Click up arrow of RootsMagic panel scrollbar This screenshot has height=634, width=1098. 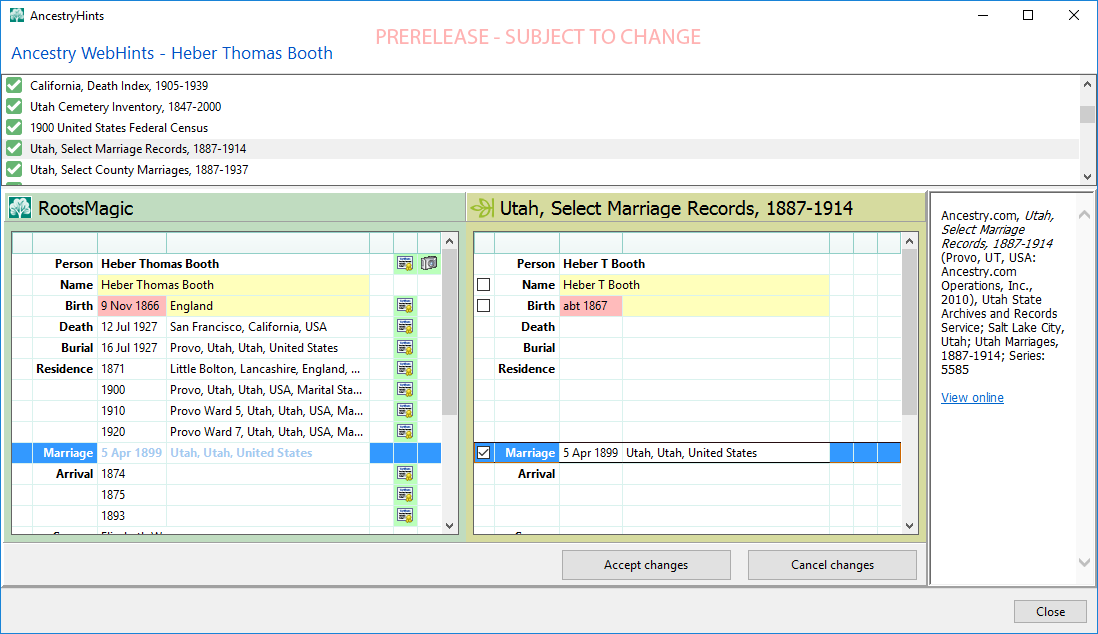[450, 241]
